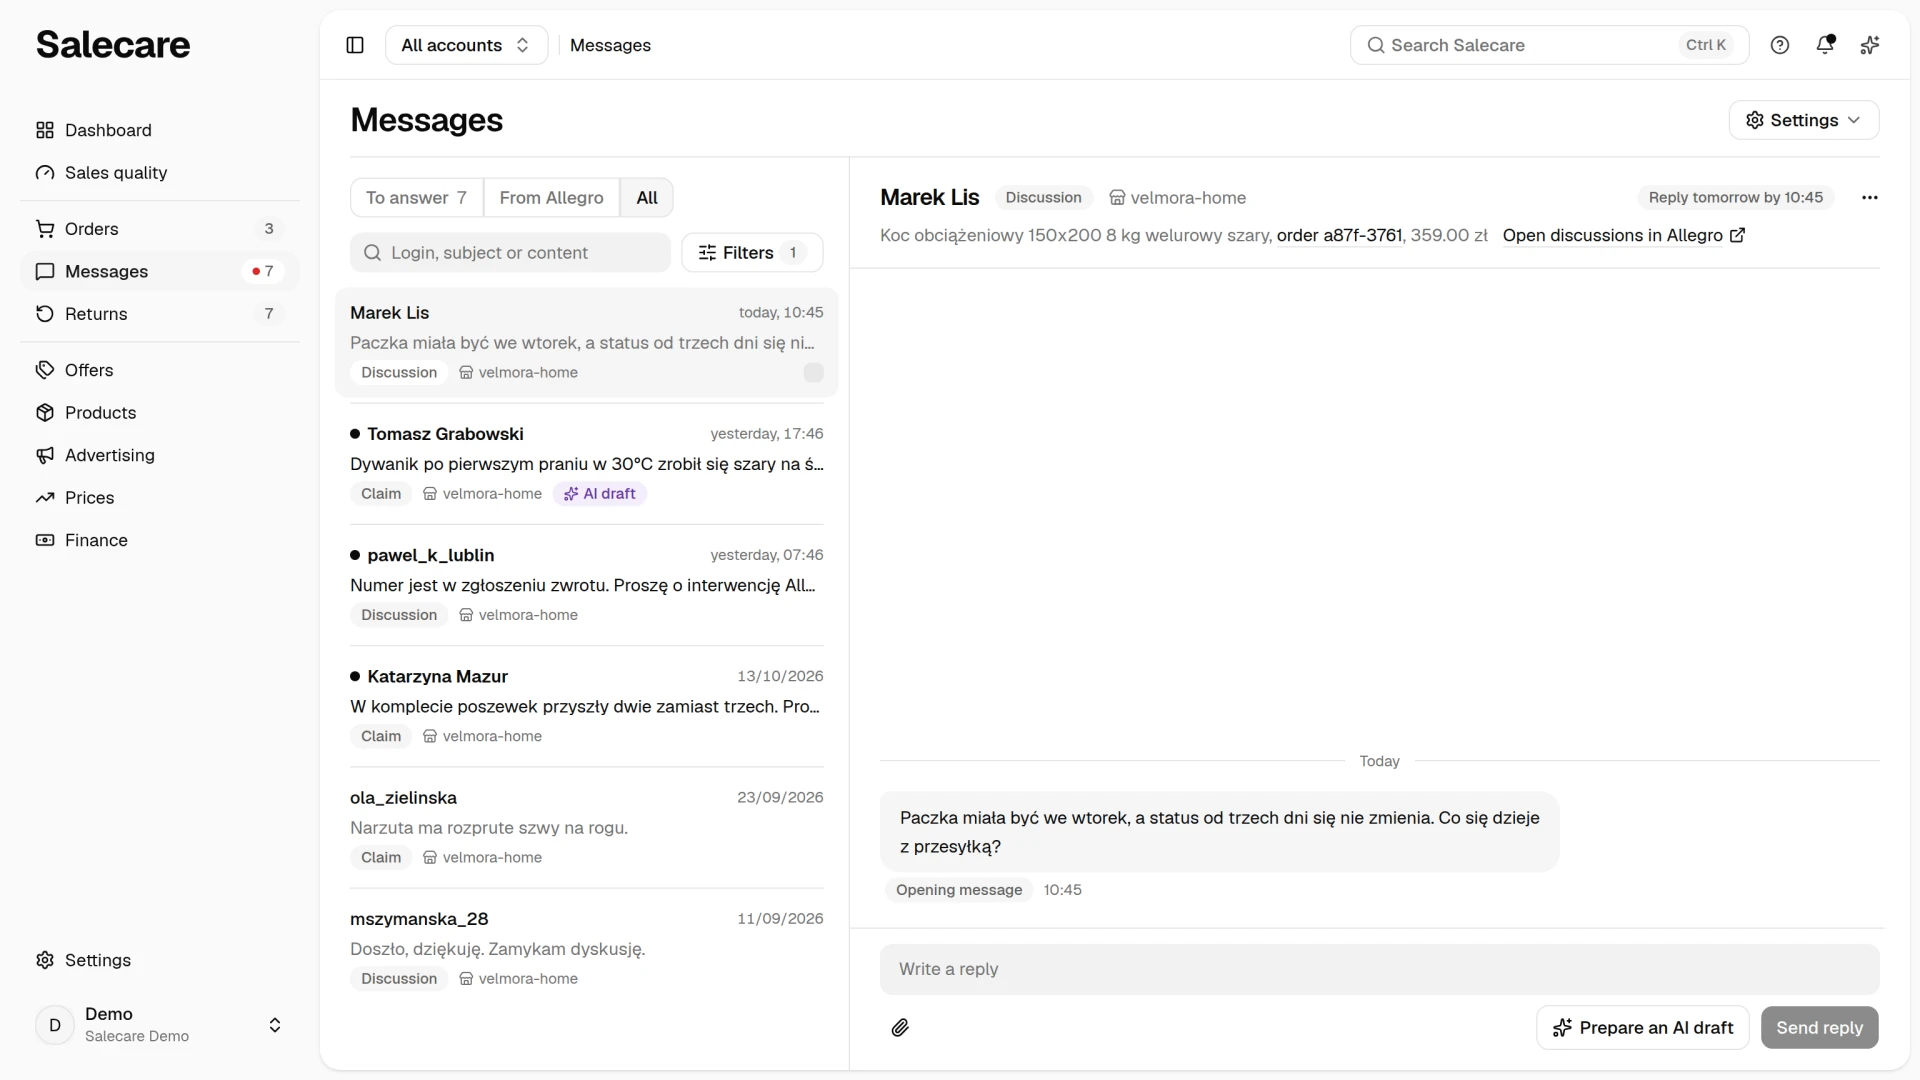Open Orders in the sidebar
This screenshot has height=1080, width=1920.
tap(160, 229)
